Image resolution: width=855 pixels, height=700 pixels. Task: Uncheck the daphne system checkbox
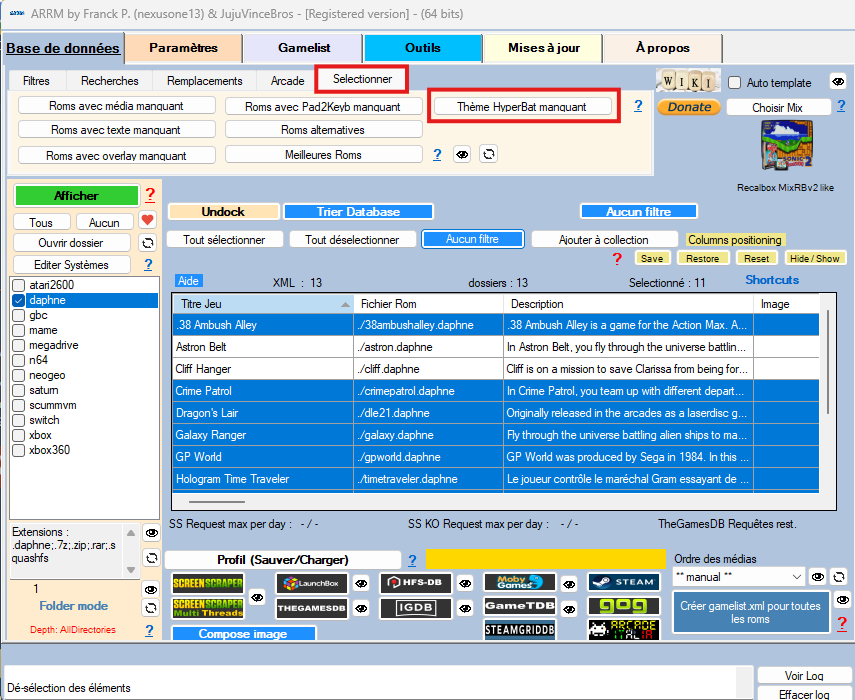point(19,300)
